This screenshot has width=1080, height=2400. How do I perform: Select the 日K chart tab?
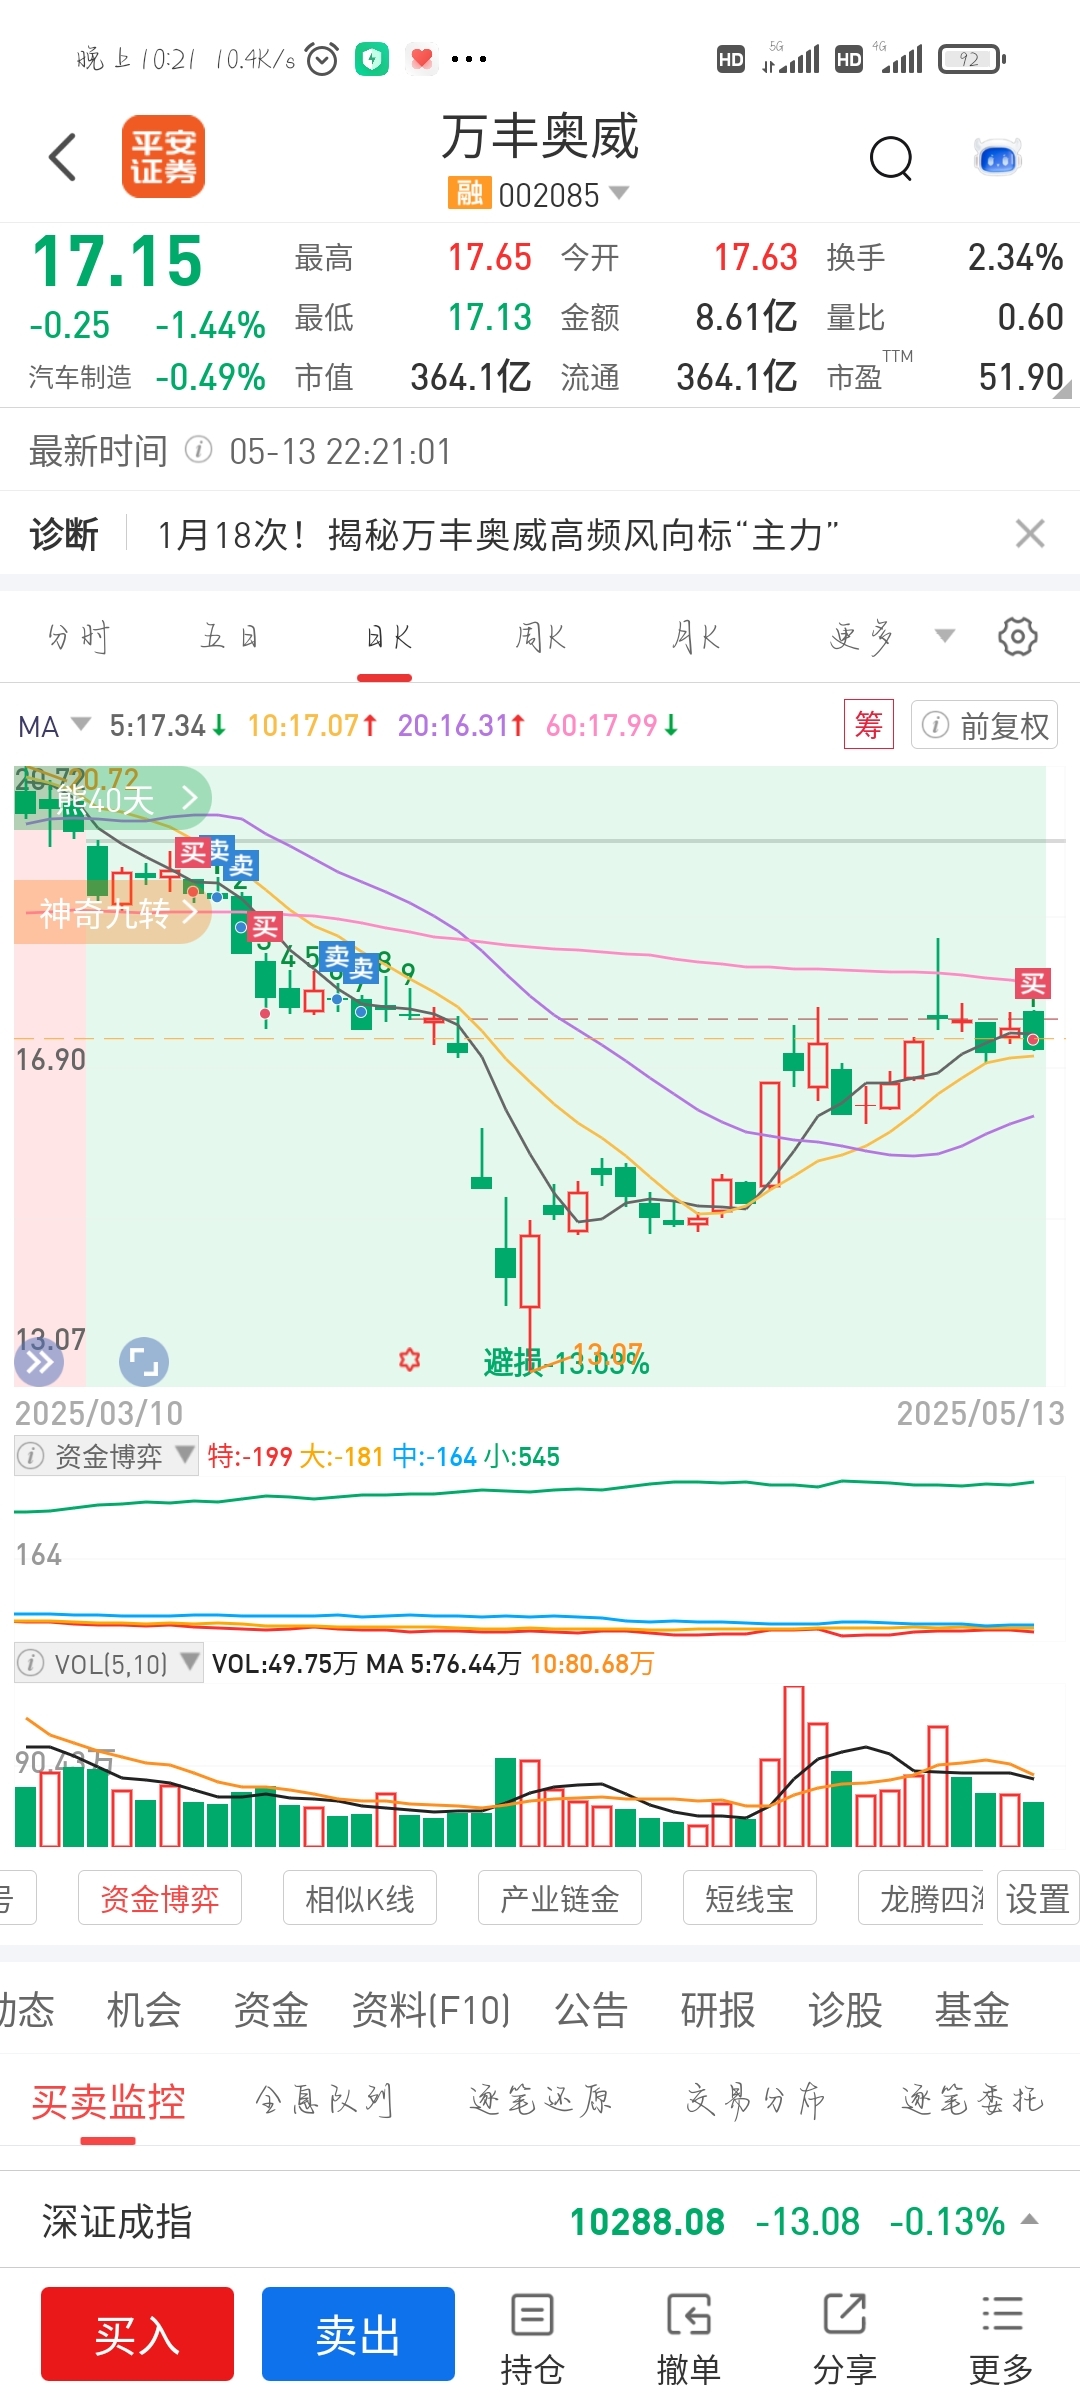pos(388,637)
